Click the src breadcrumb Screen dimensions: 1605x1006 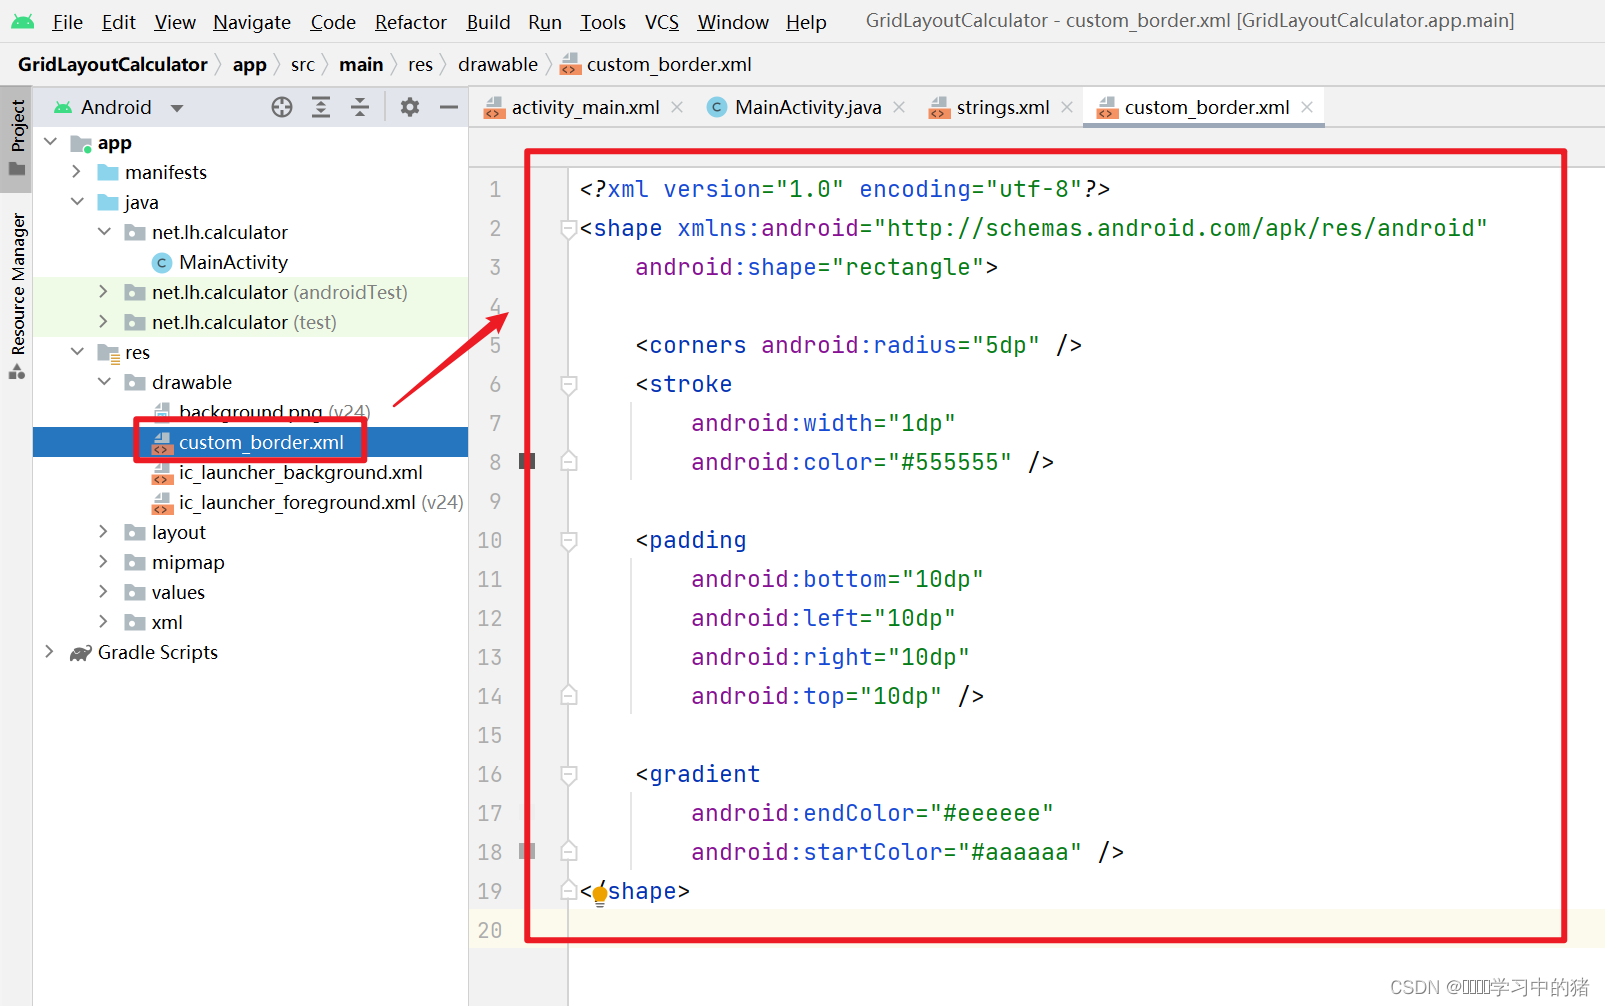click(303, 64)
